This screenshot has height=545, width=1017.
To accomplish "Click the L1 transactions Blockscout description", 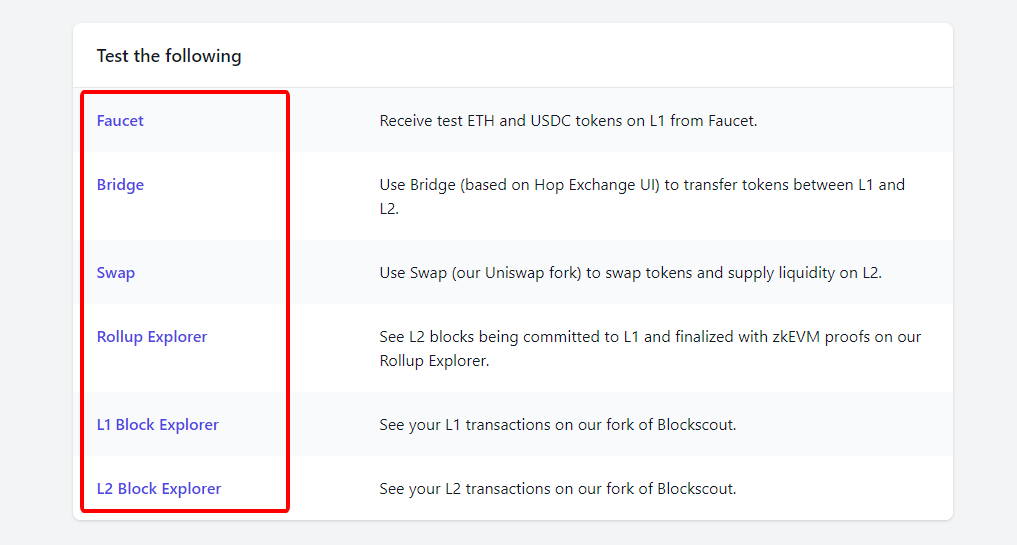I will [558, 425].
